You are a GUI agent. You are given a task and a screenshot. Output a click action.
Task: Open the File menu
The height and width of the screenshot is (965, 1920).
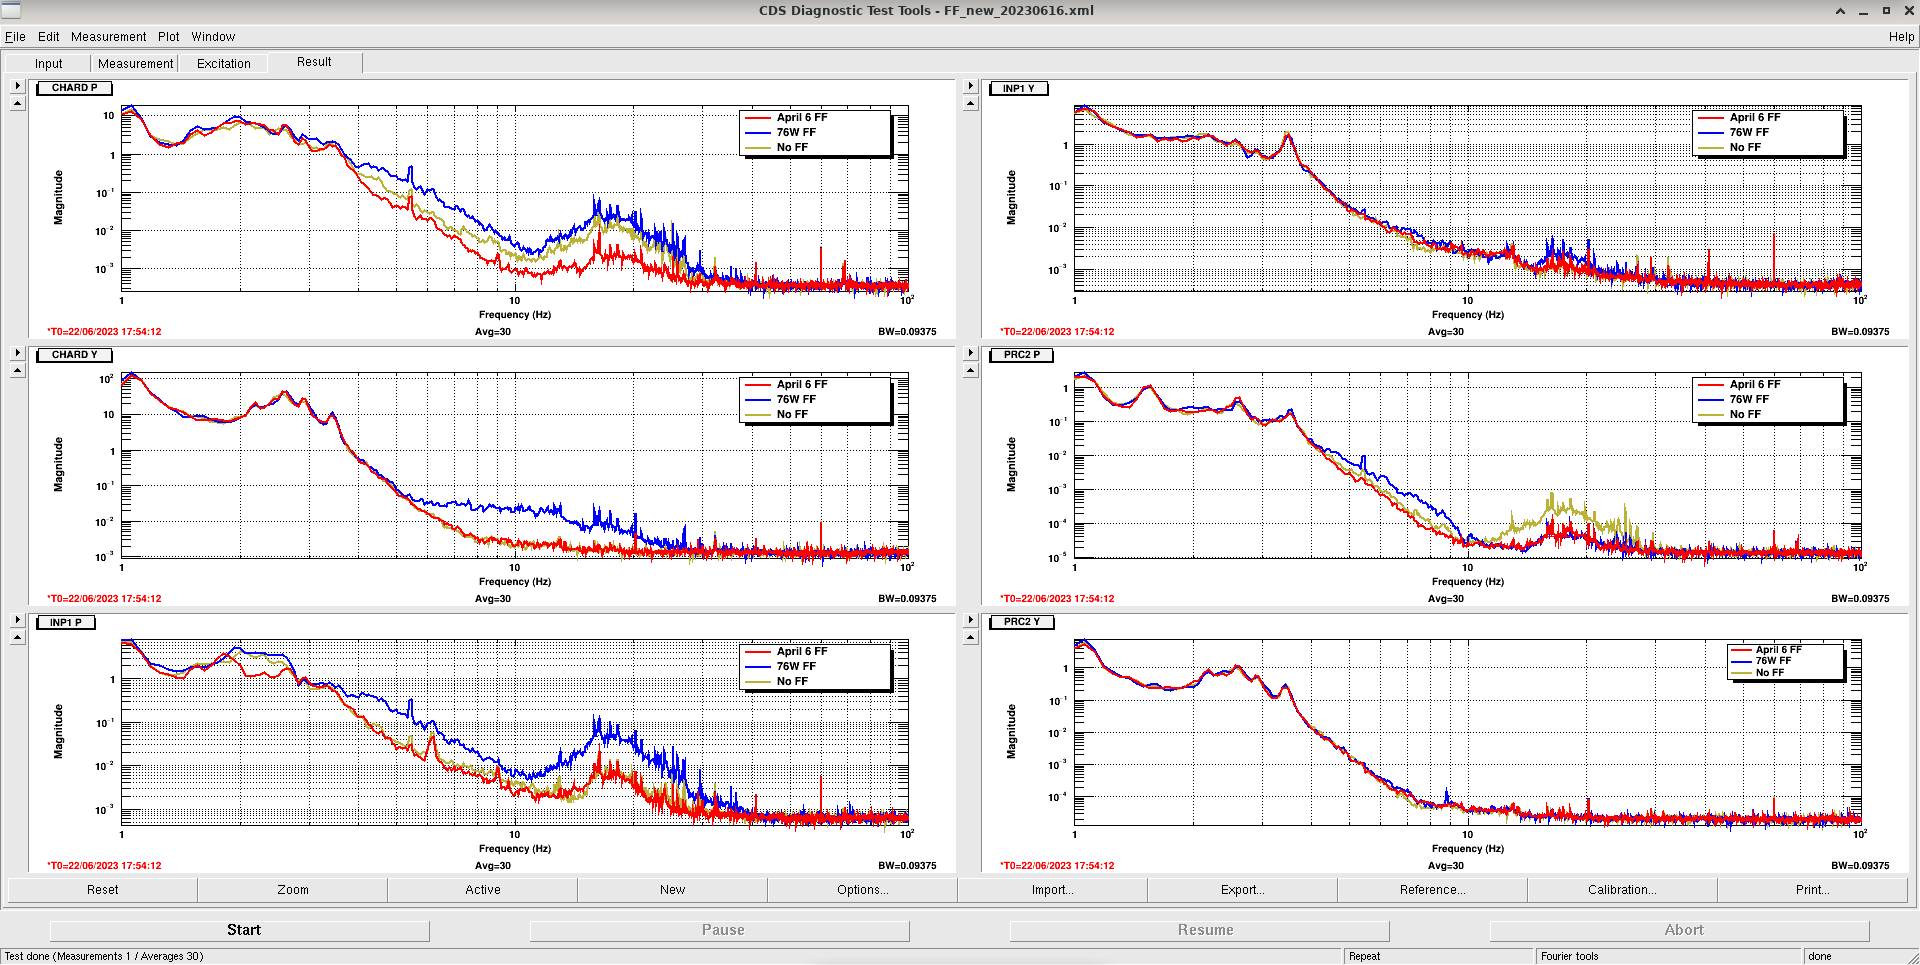tap(15, 37)
